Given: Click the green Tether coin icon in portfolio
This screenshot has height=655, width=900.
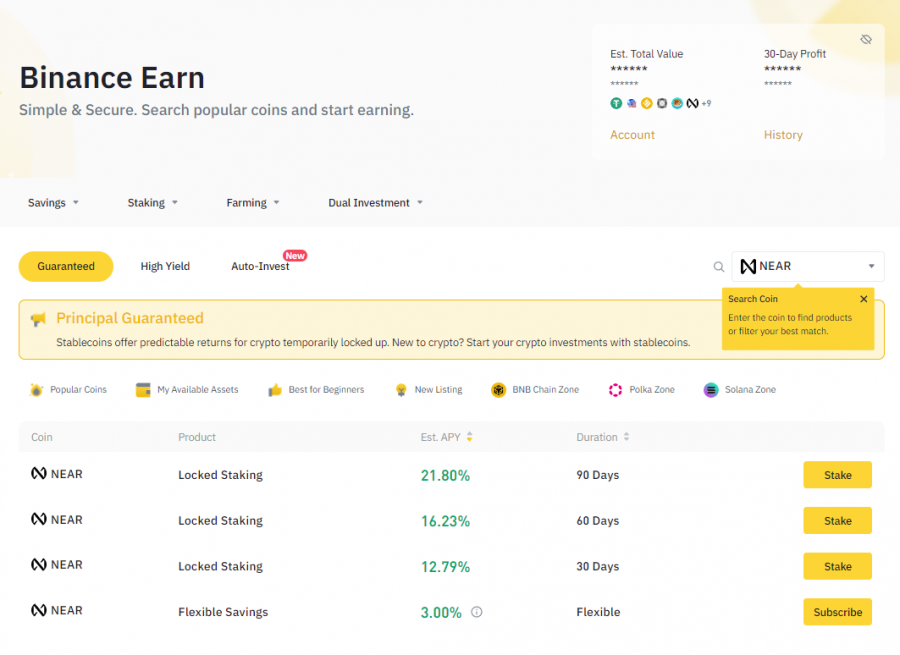Looking at the screenshot, I should (x=616, y=103).
